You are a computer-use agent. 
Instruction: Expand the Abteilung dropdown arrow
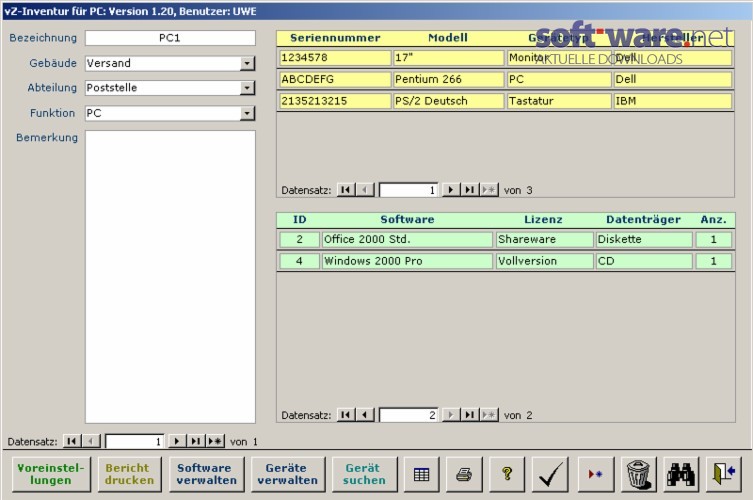(247, 88)
